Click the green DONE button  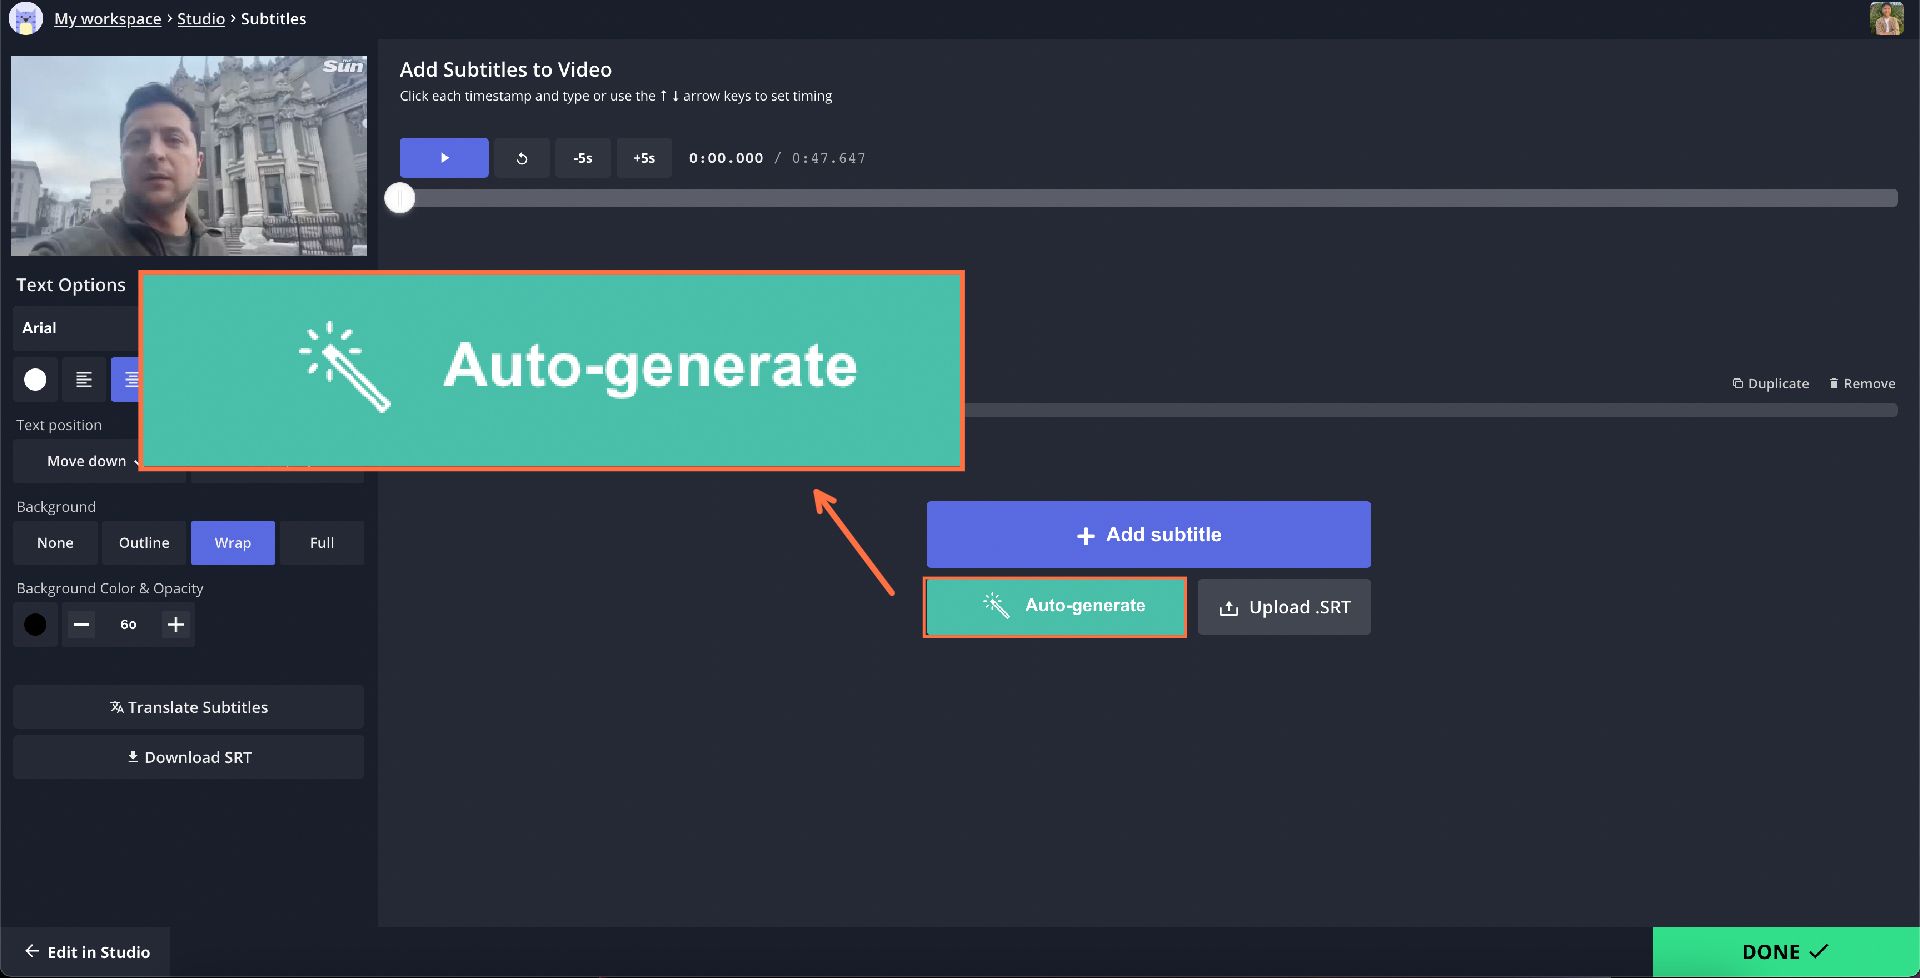1785,952
